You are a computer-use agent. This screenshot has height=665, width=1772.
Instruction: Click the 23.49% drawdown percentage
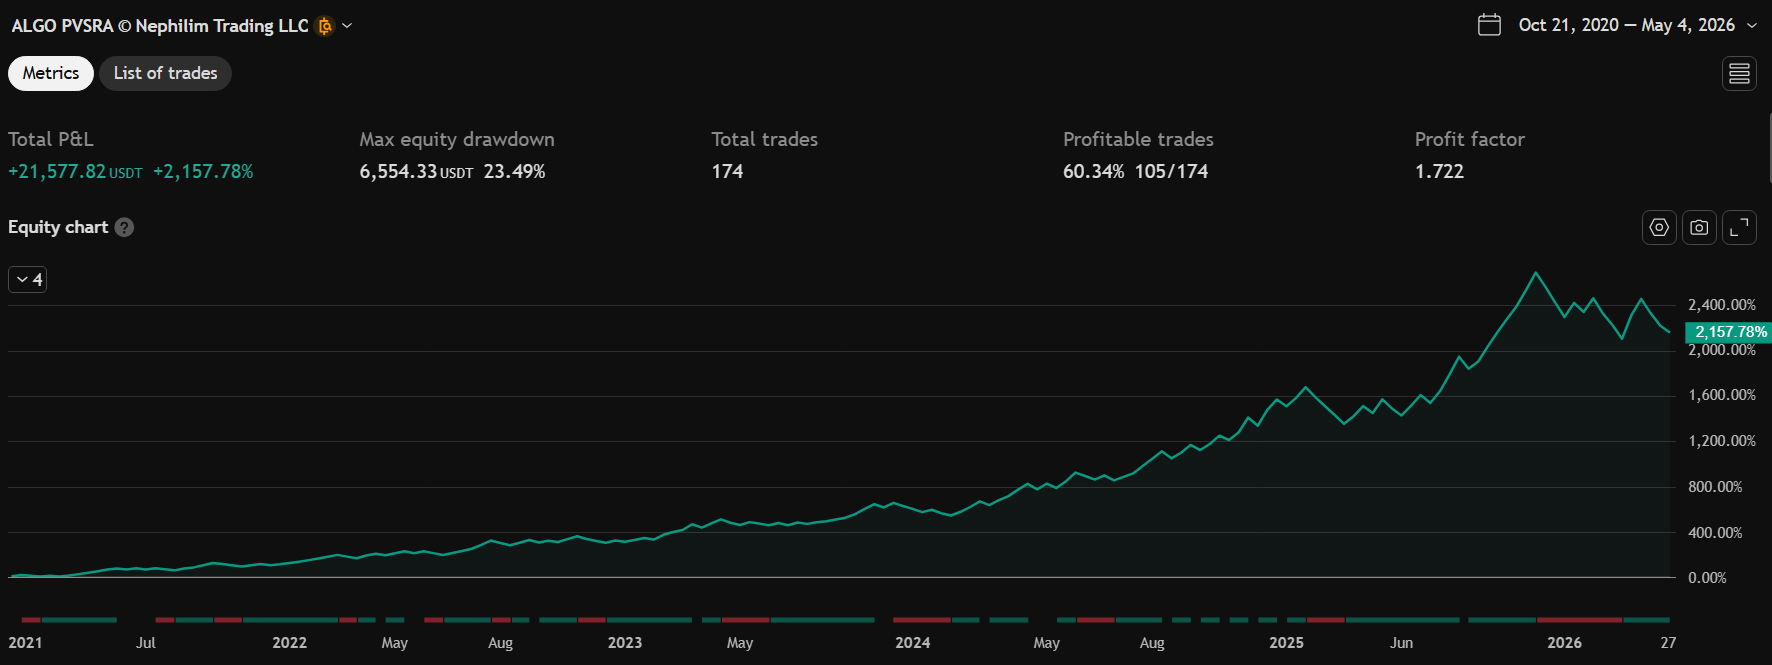pos(514,172)
